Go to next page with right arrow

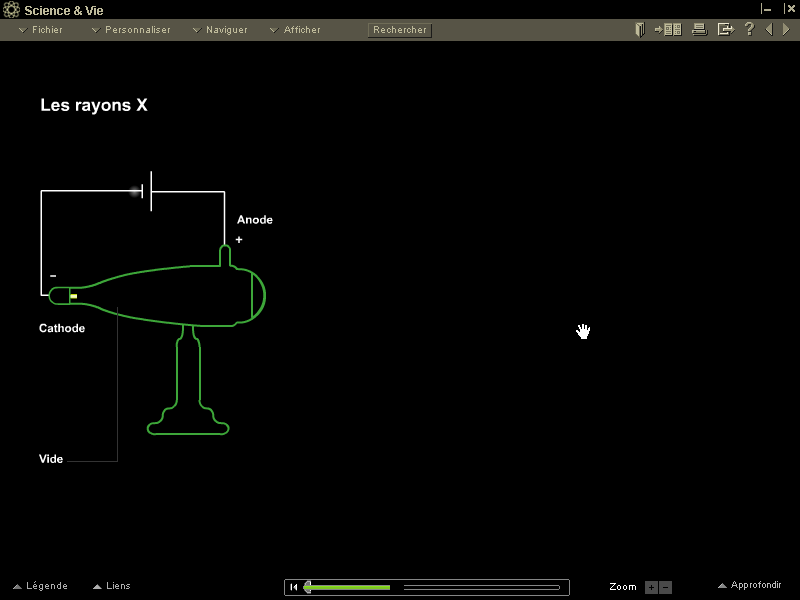click(x=786, y=30)
